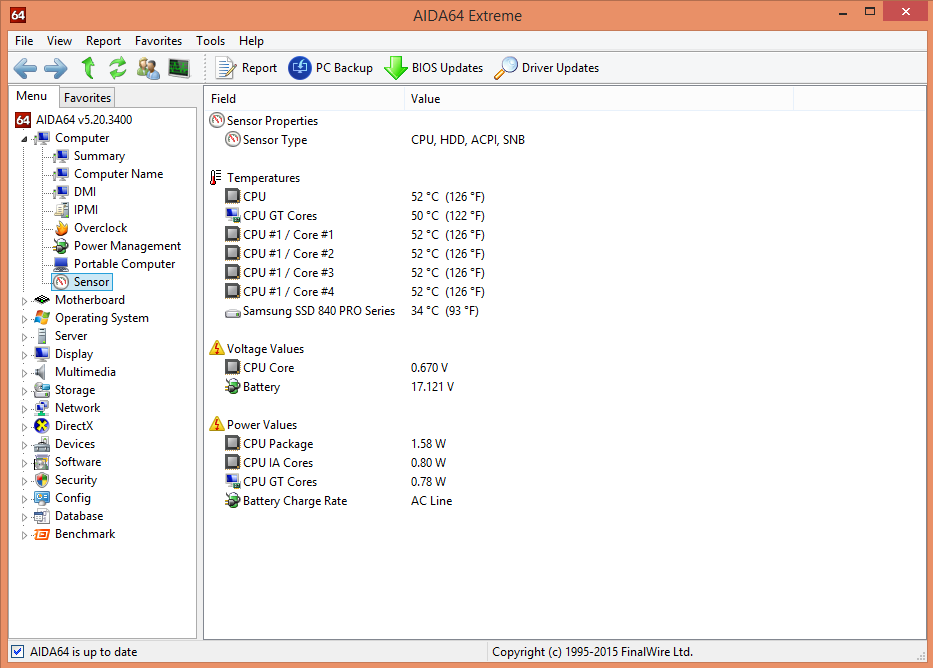Open the Manage Users toolbar icon
Viewport: 933px width, 668px height.
pyautogui.click(x=148, y=68)
